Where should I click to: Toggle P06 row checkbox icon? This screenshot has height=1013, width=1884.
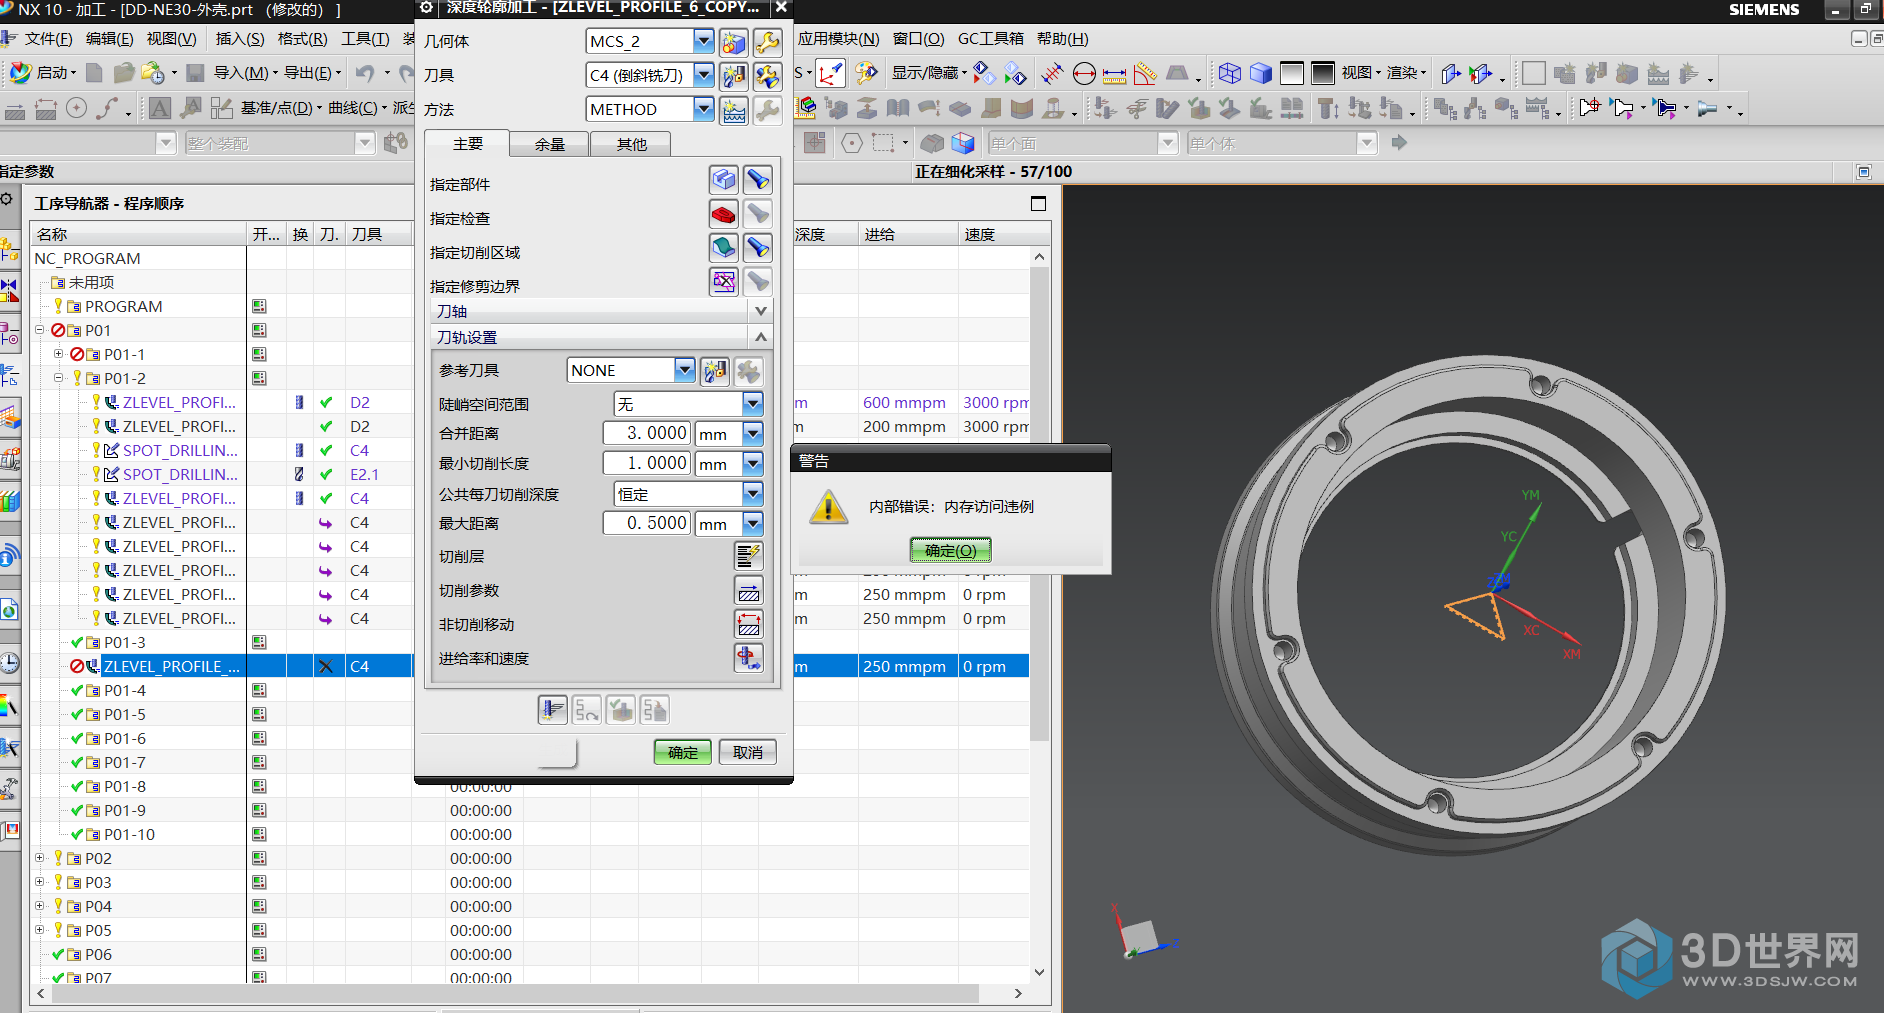point(259,954)
